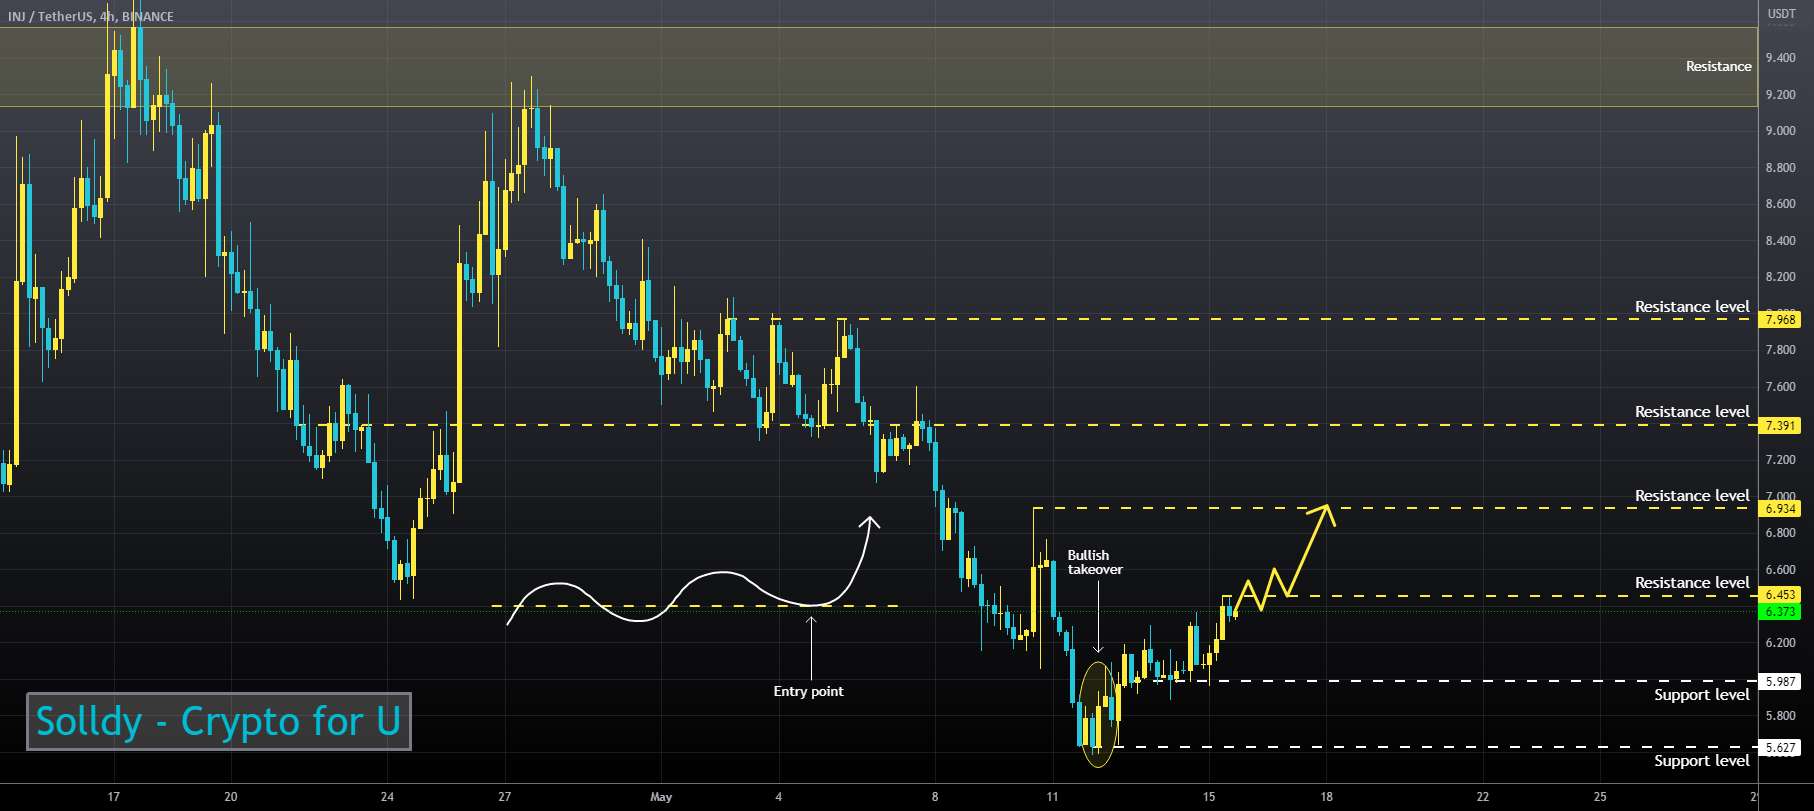The height and width of the screenshot is (811, 1814).
Task: Click date 27 on the time axis
Action: [505, 797]
